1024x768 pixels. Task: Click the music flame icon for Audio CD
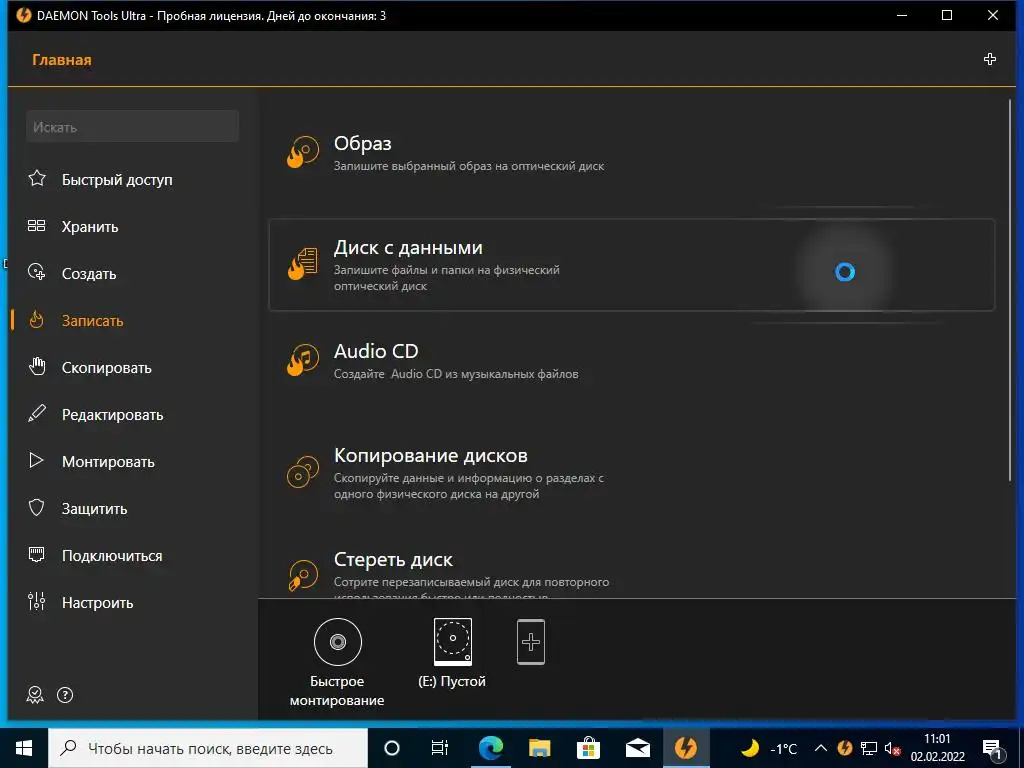pyautogui.click(x=303, y=360)
